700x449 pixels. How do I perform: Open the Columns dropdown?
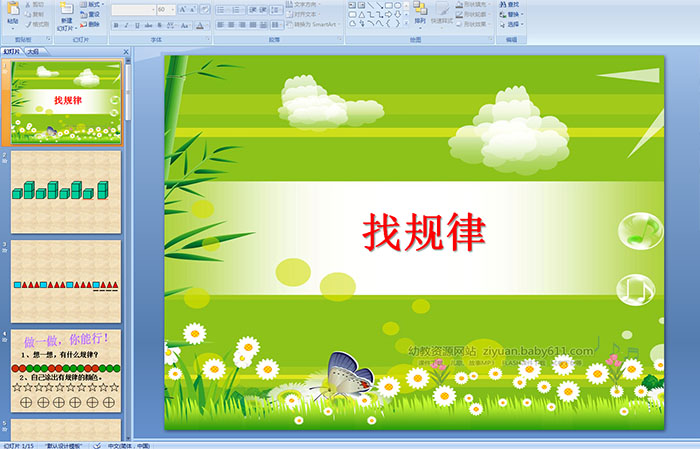point(277,25)
